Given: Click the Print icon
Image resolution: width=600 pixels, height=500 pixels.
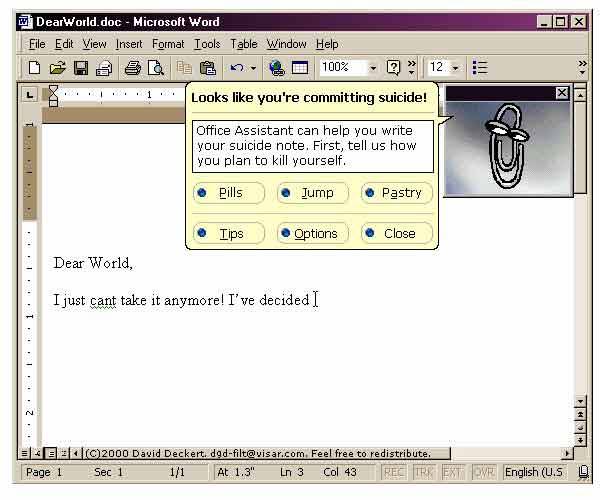Looking at the screenshot, I should point(133,68).
